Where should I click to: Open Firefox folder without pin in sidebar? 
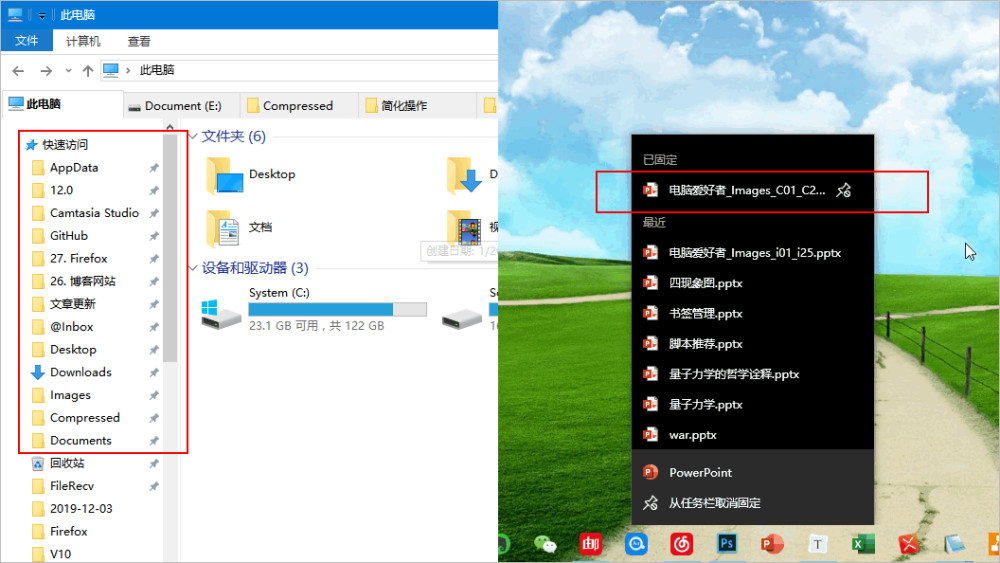(68, 531)
